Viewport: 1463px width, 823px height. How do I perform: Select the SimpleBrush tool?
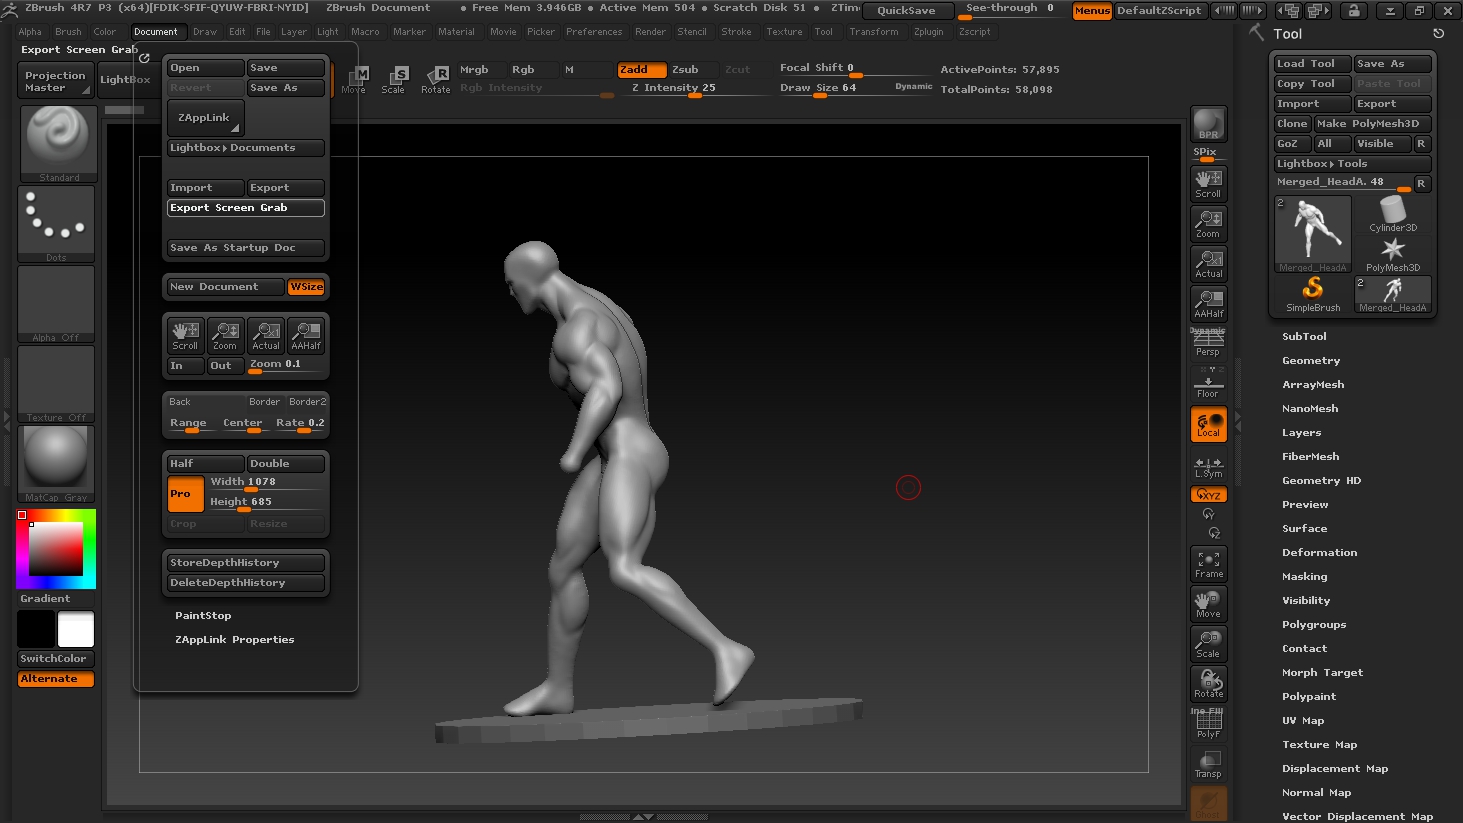1313,294
